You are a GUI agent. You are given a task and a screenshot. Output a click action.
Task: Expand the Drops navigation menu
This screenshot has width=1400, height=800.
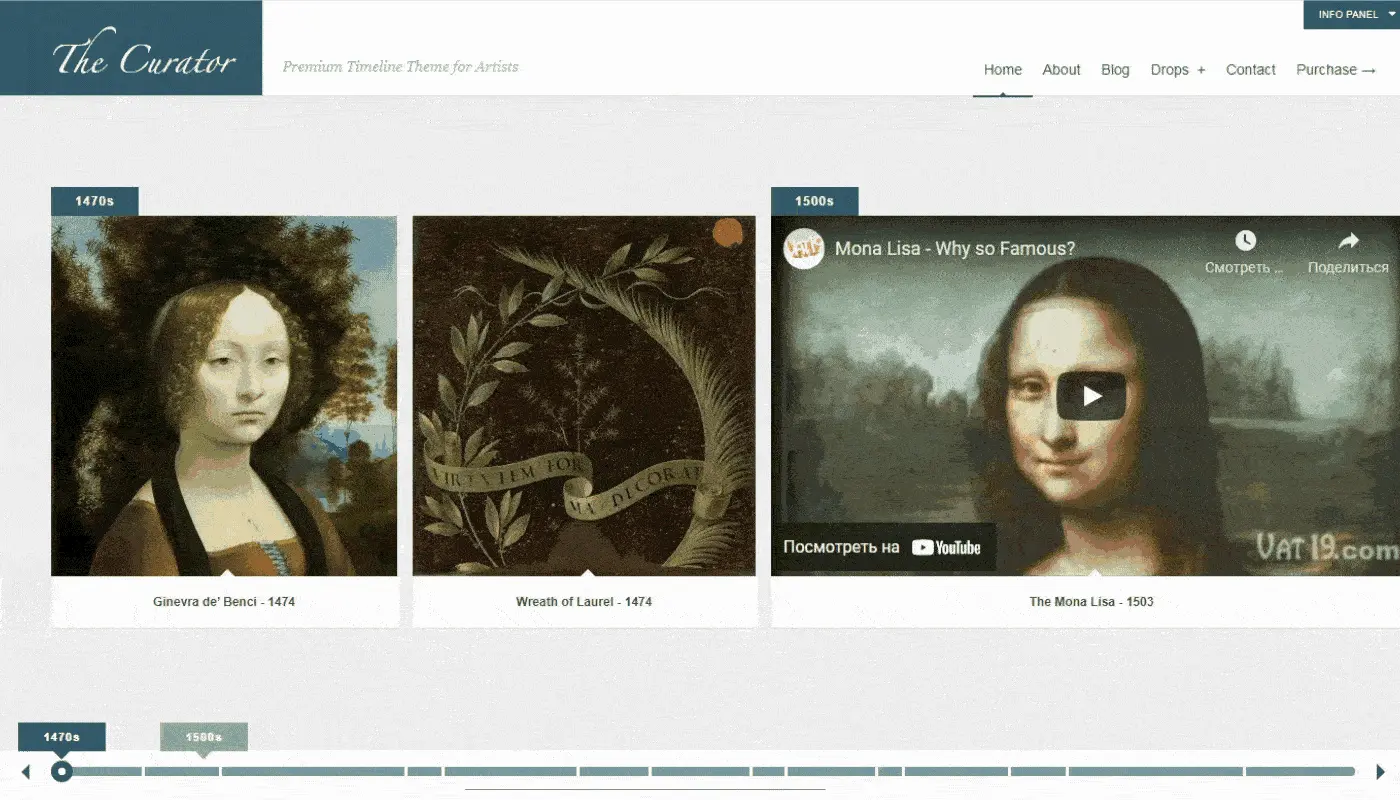(1177, 69)
